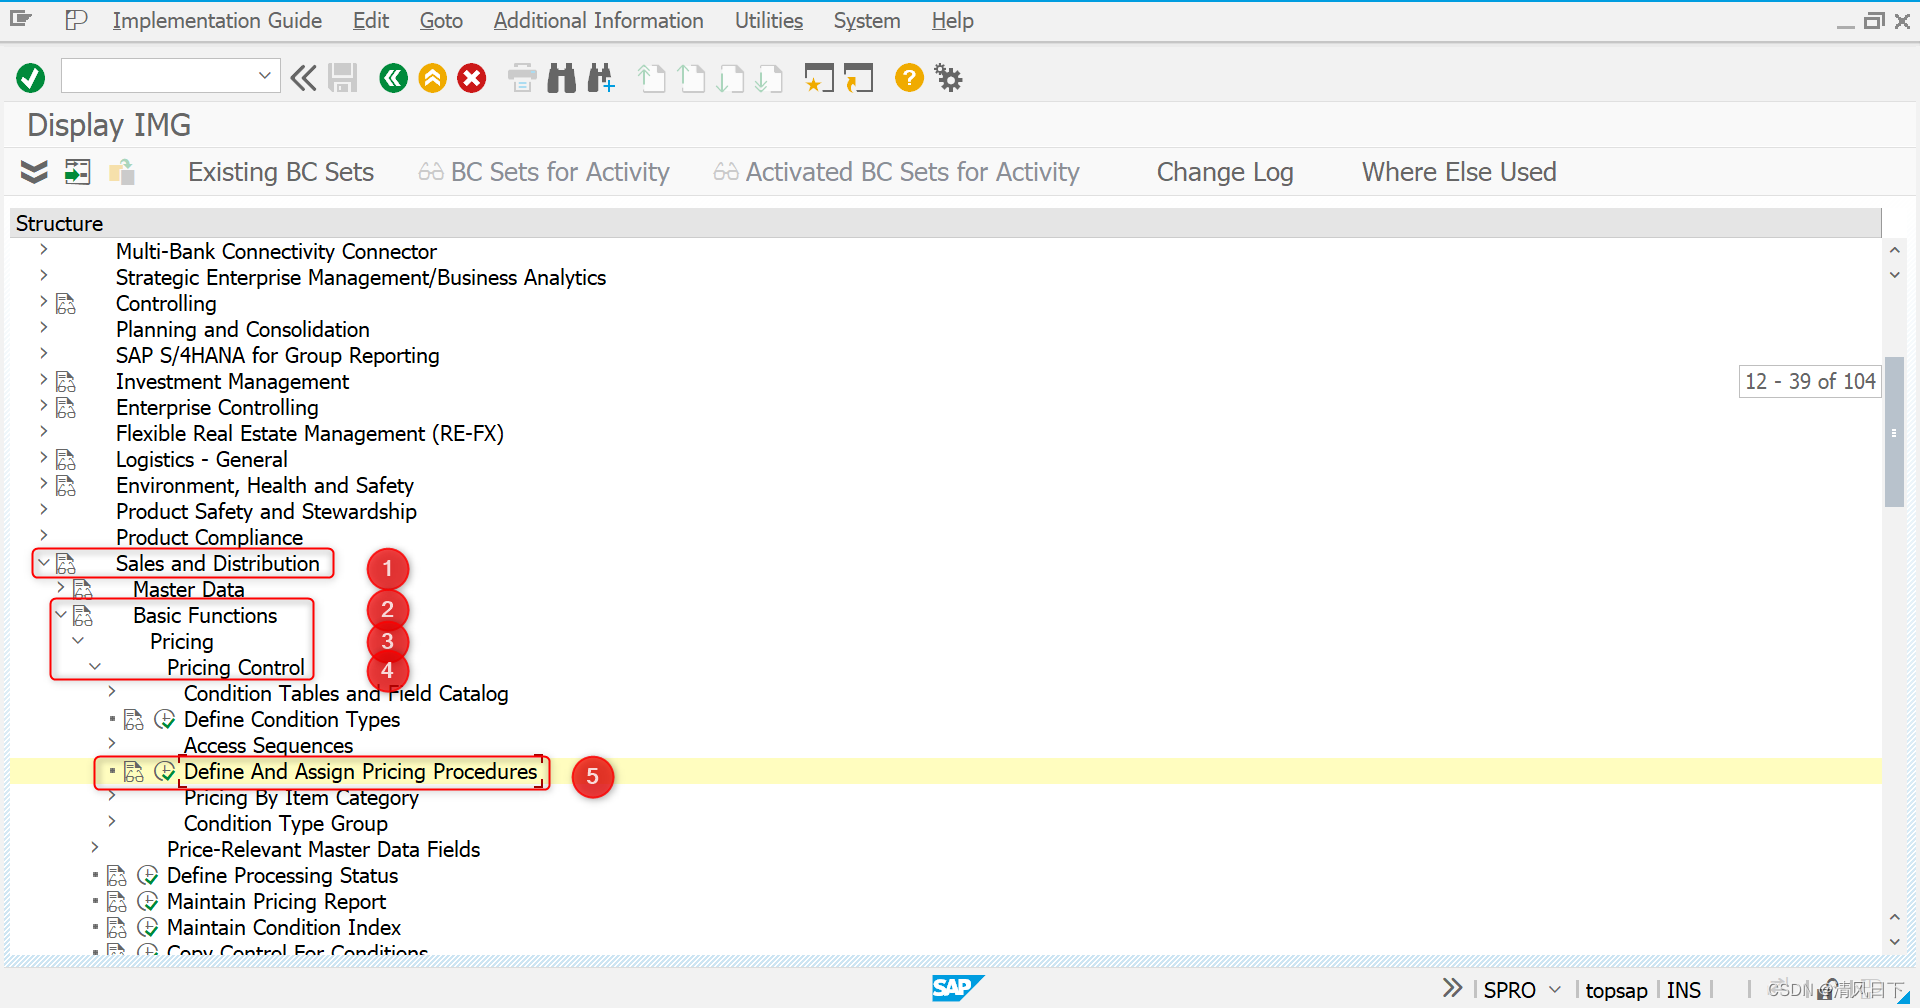Click the Change Log button
Image resolution: width=1920 pixels, height=1008 pixels.
click(x=1225, y=172)
